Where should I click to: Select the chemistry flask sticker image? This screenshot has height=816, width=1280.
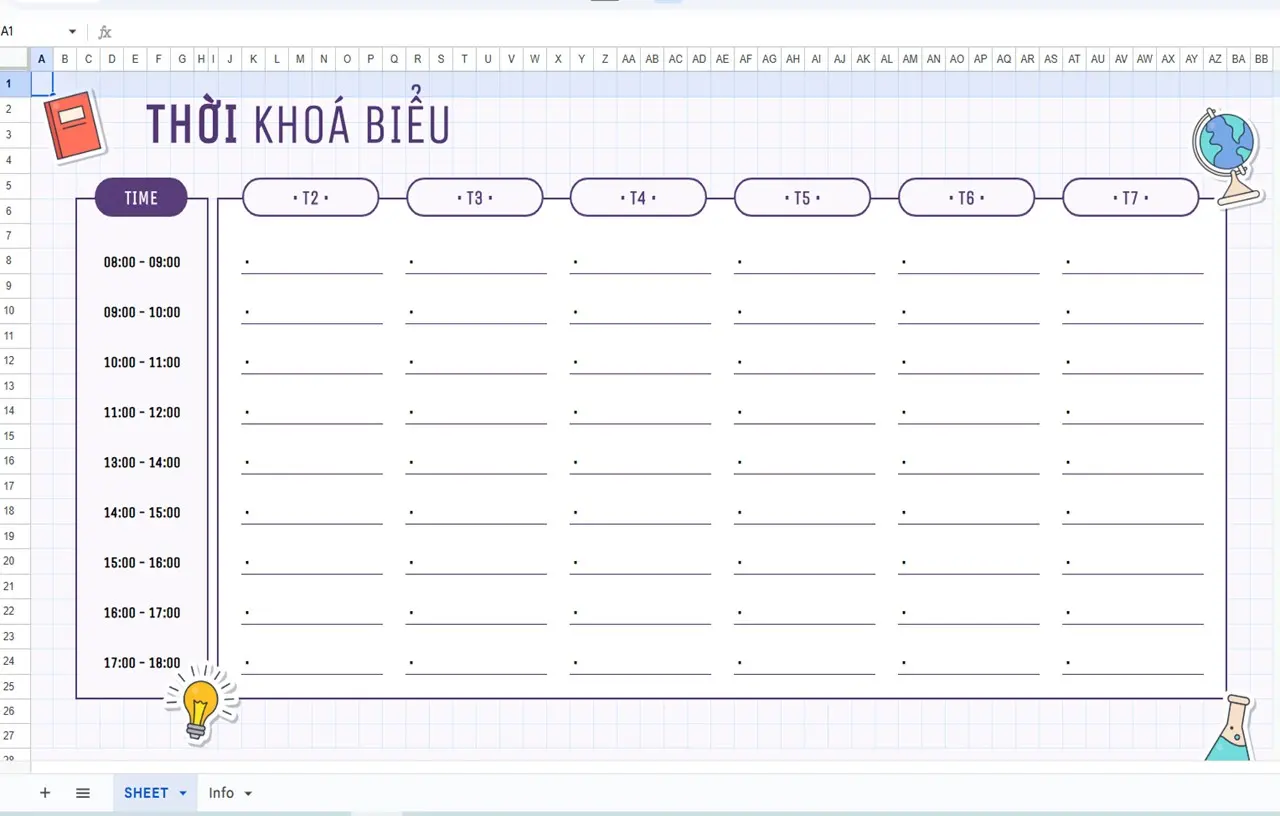click(x=1231, y=728)
